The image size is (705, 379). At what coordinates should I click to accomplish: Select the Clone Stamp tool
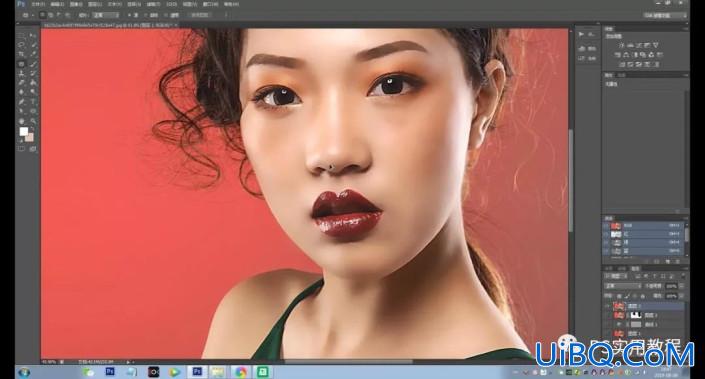[x=22, y=73]
